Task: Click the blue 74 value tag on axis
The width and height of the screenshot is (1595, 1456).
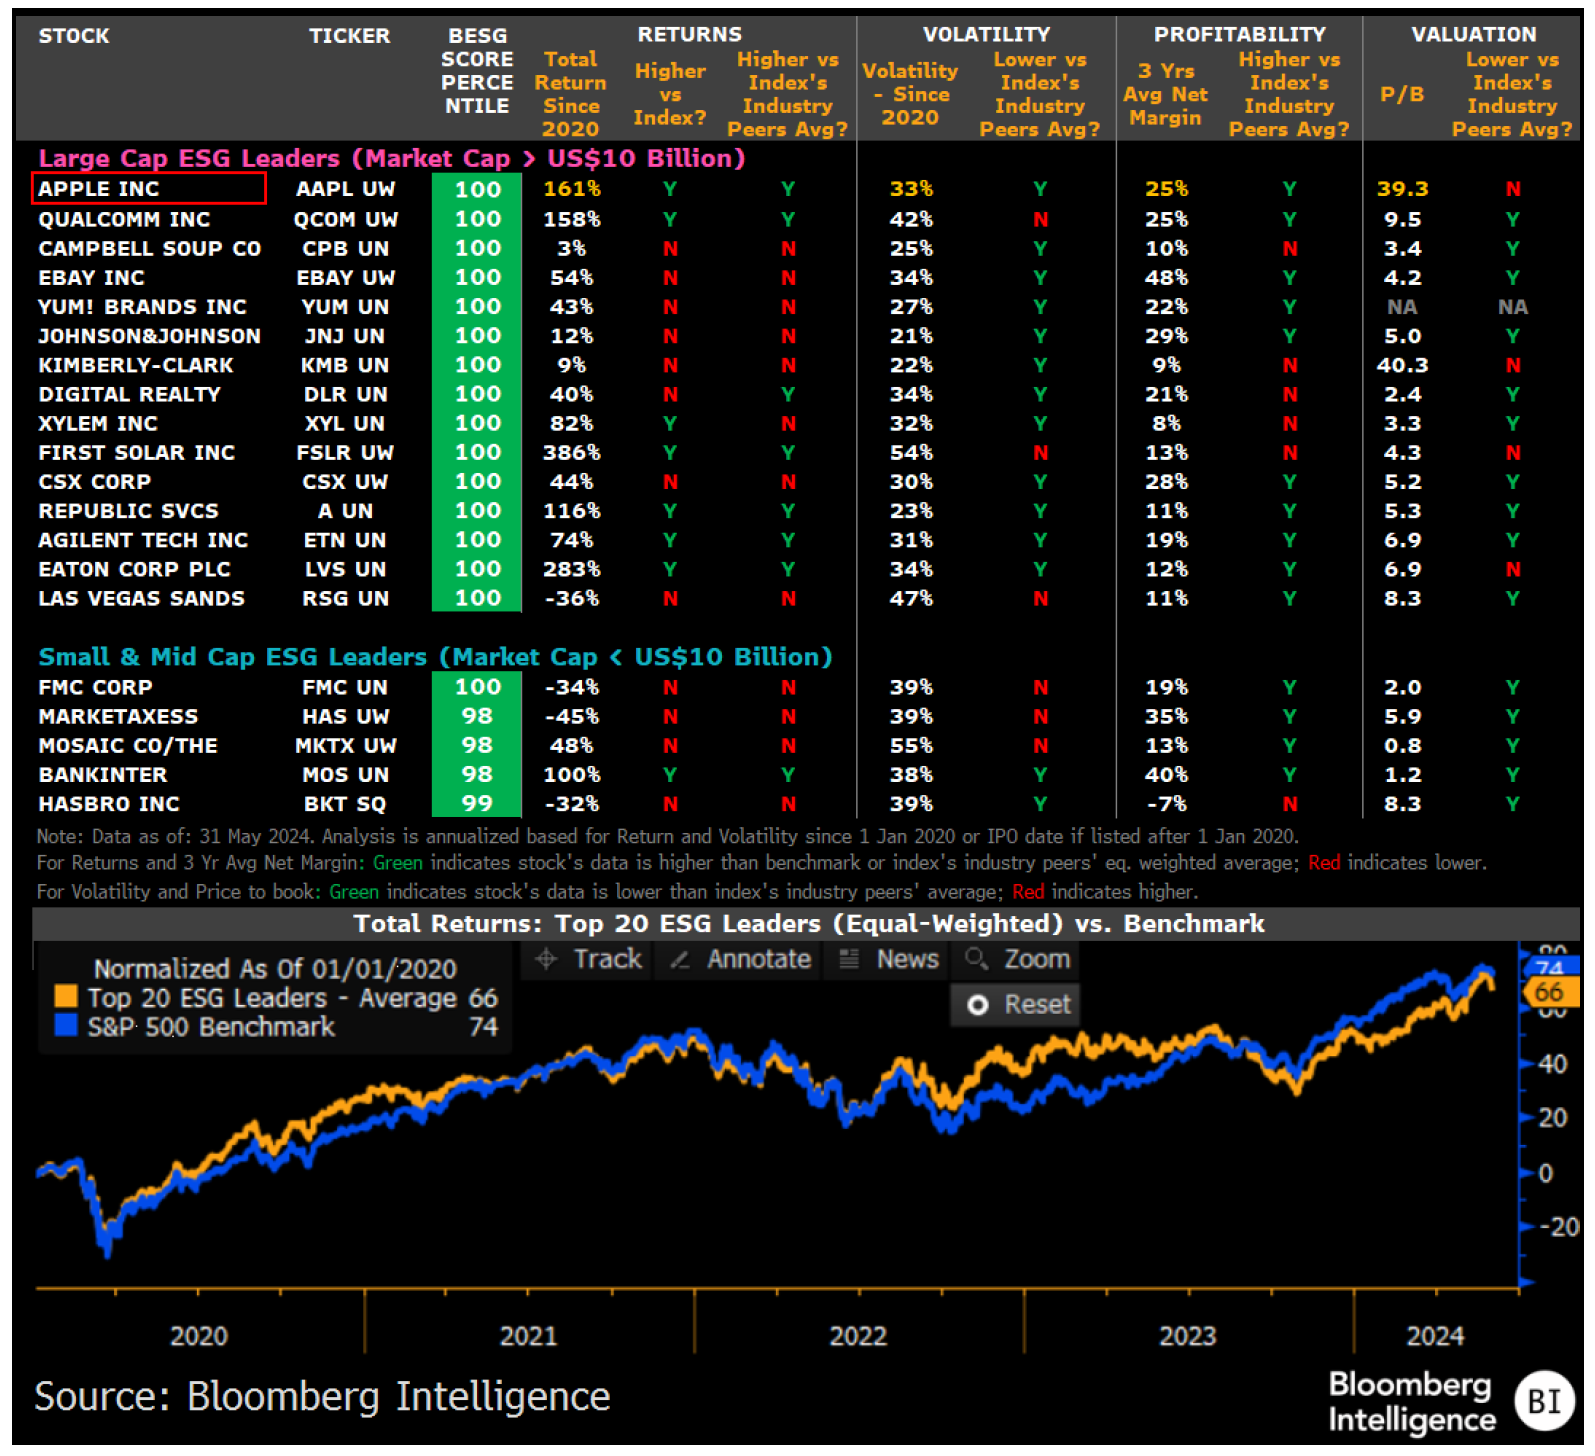Action: (x=1549, y=968)
